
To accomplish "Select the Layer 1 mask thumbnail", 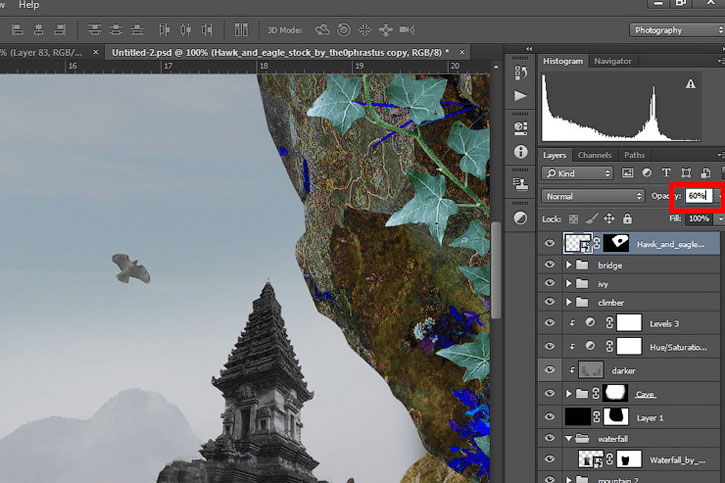I will point(616,417).
